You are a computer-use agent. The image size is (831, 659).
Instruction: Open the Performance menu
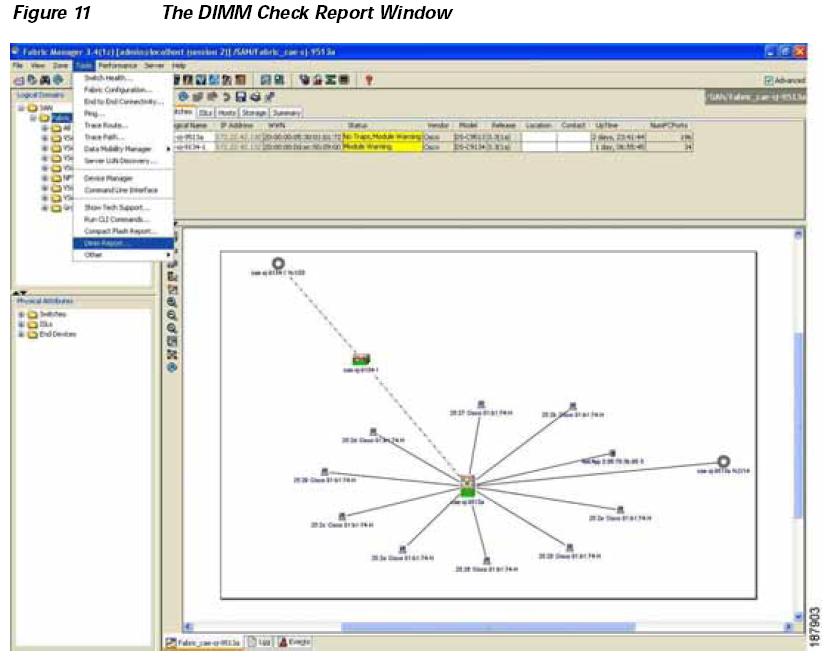118,65
